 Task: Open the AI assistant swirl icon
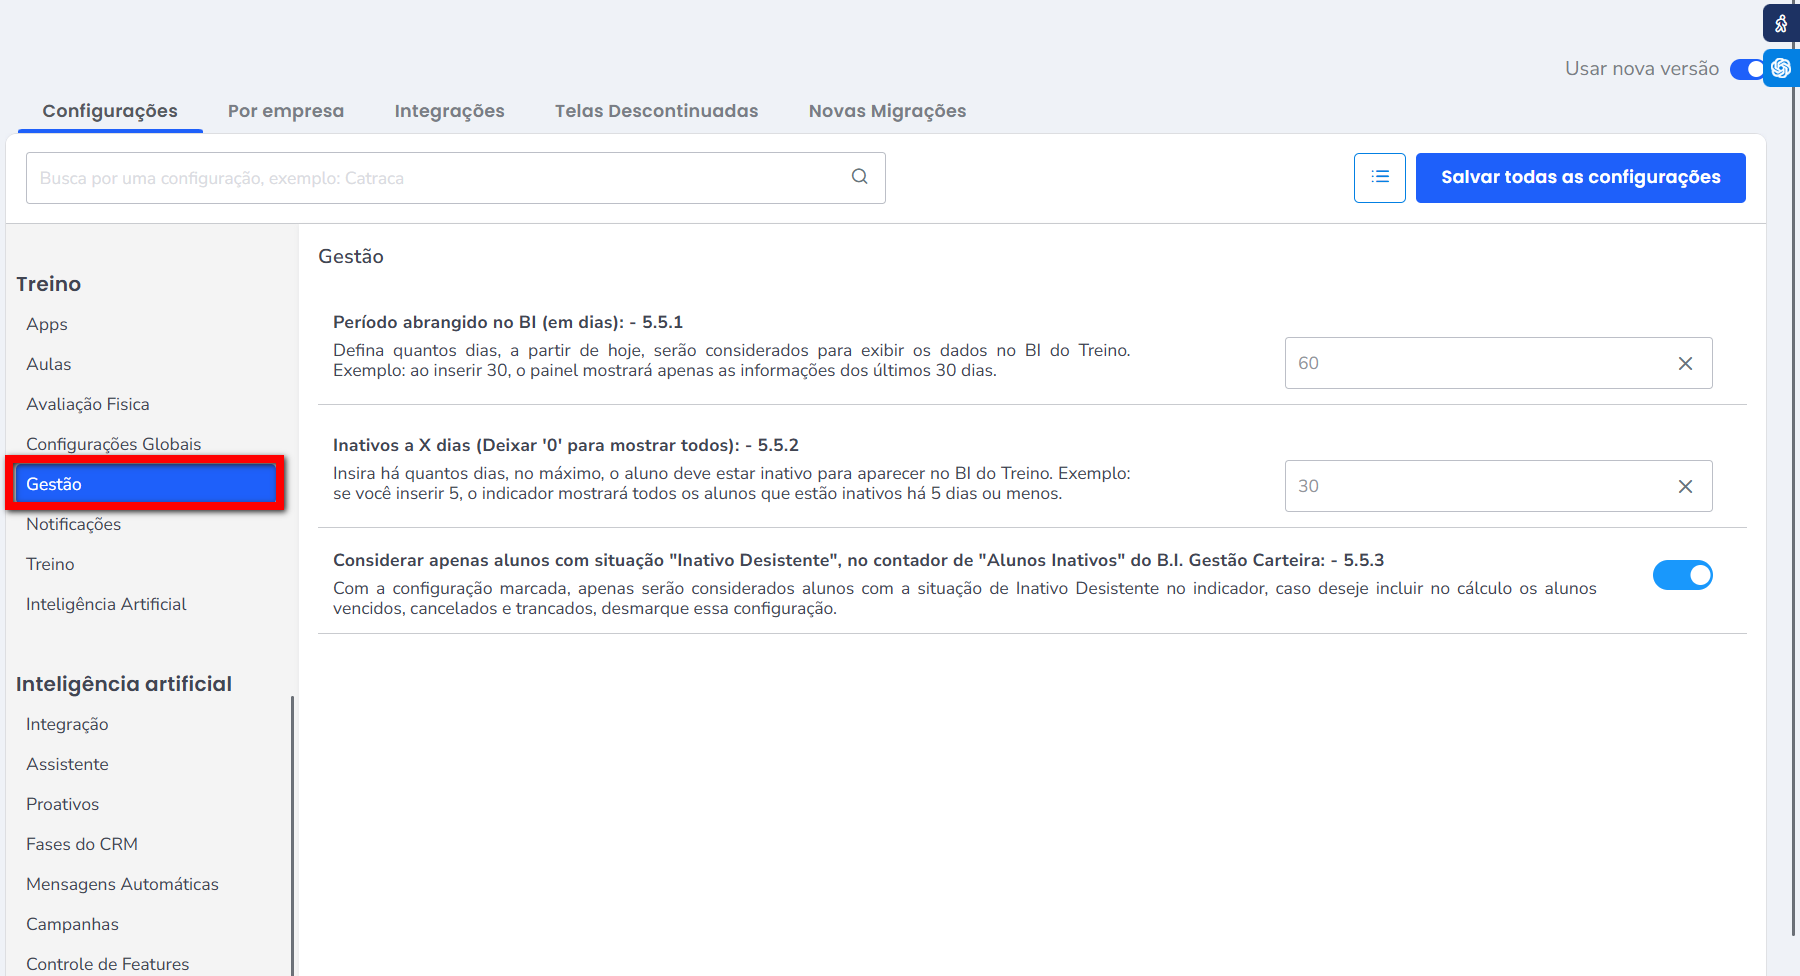1781,68
